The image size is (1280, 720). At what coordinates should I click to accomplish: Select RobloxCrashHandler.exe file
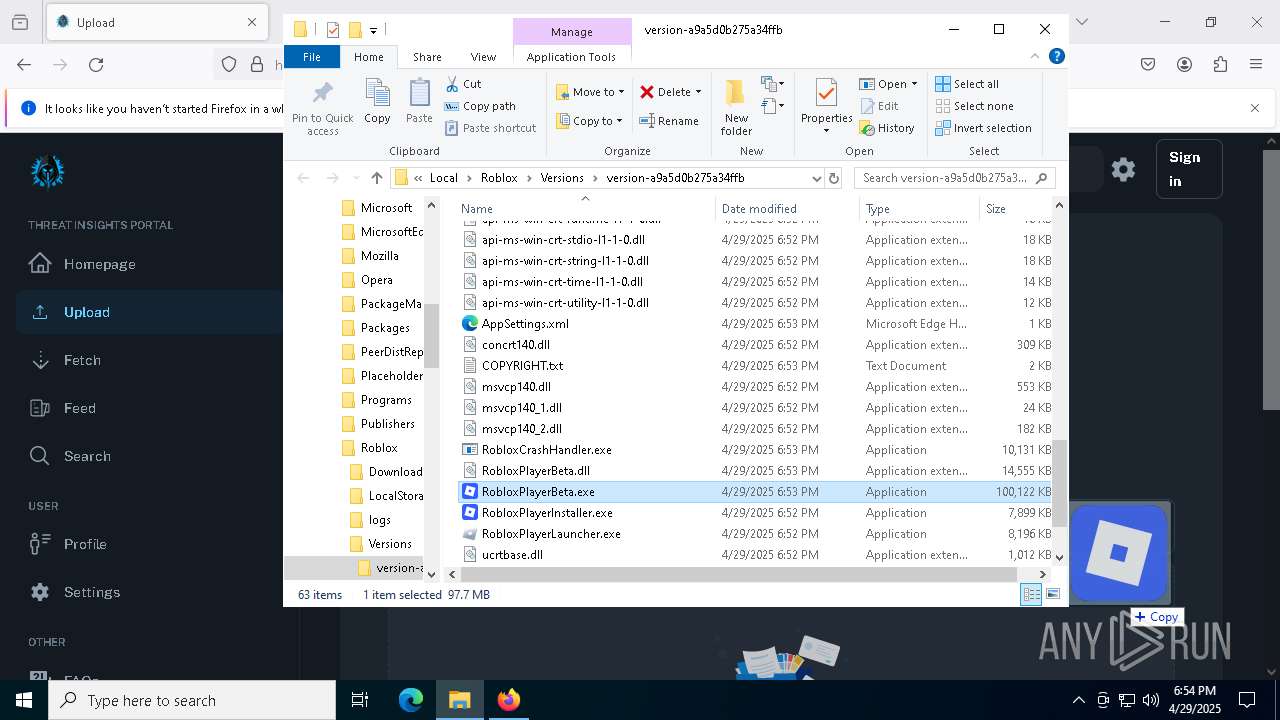pos(755,450)
